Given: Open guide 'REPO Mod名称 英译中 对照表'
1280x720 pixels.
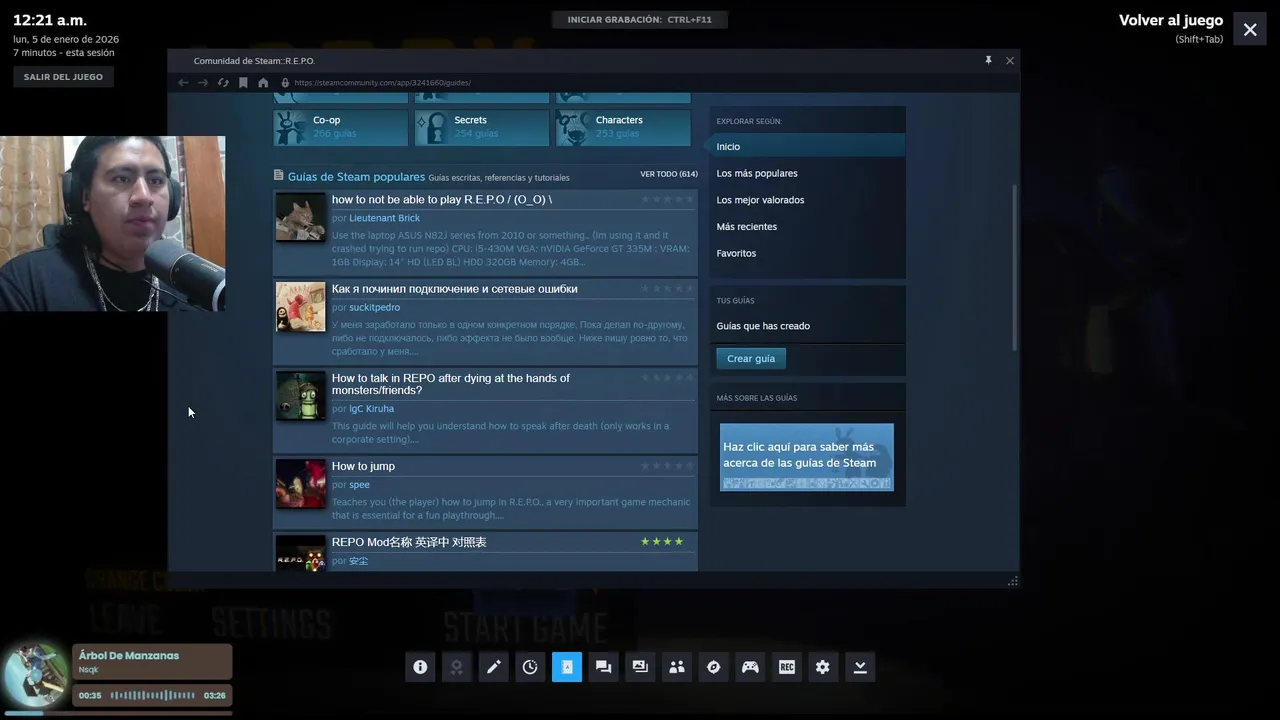Looking at the screenshot, I should 409,542.
